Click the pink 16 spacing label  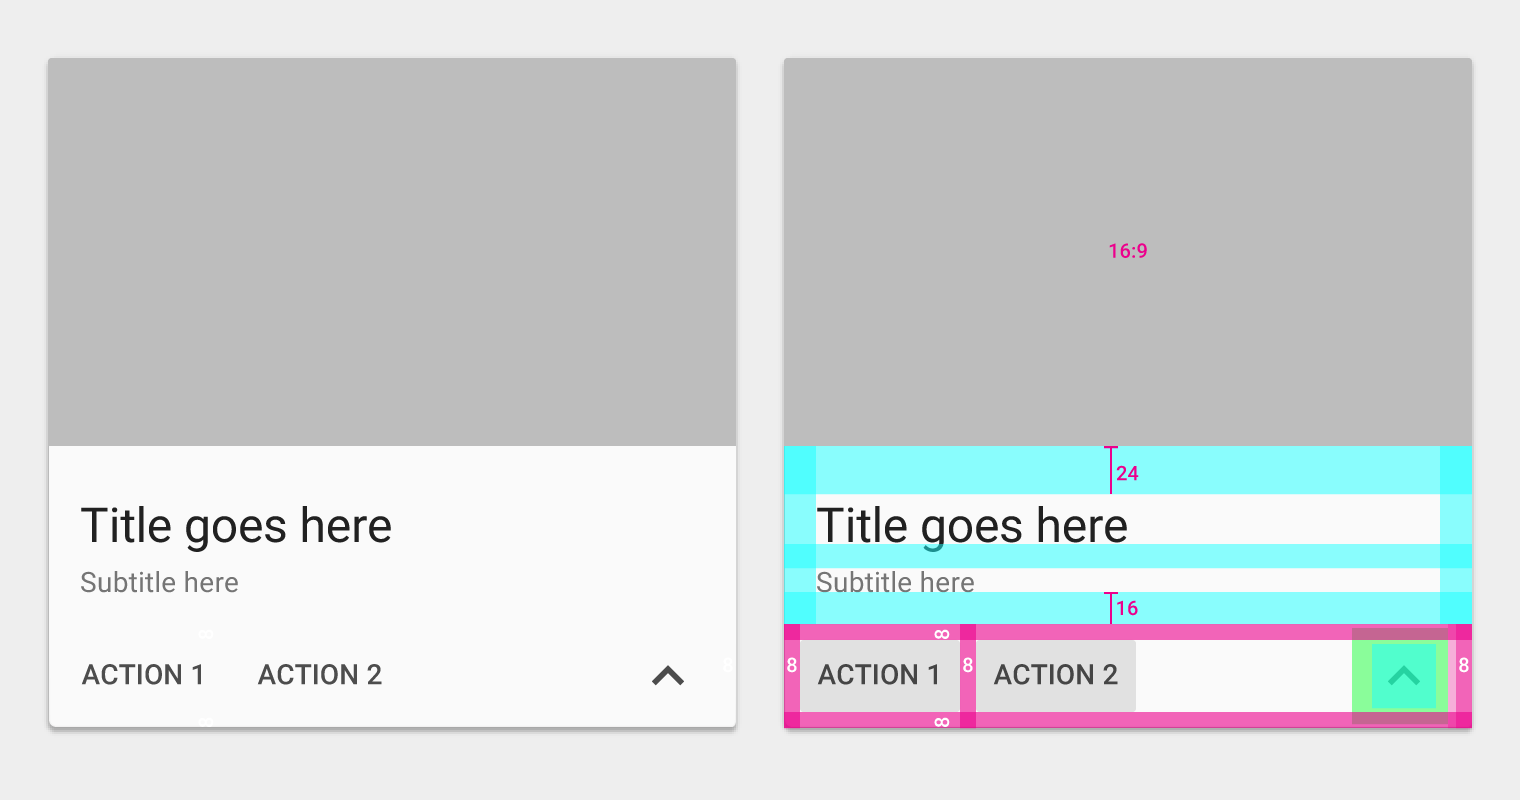click(1128, 608)
